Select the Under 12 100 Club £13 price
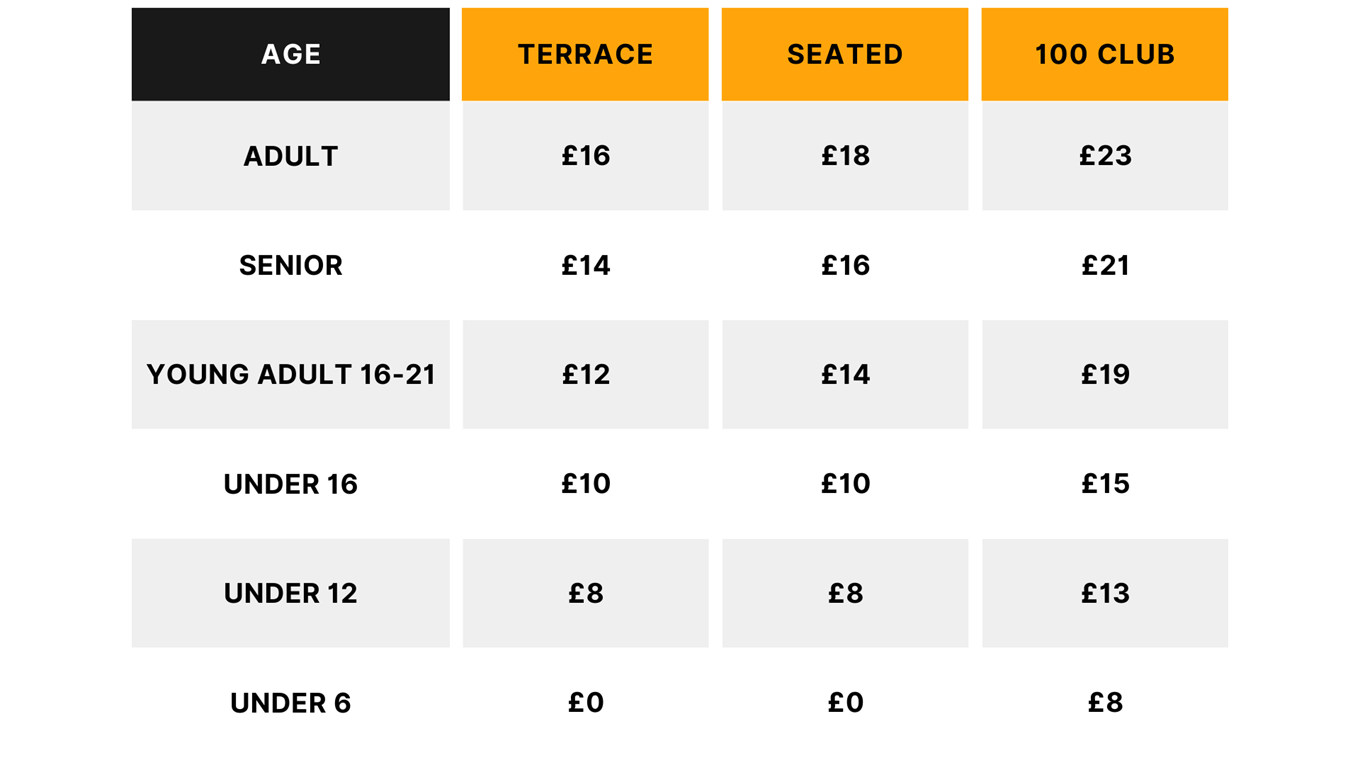Image resolution: width=1360 pixels, height=765 pixels. click(1105, 593)
